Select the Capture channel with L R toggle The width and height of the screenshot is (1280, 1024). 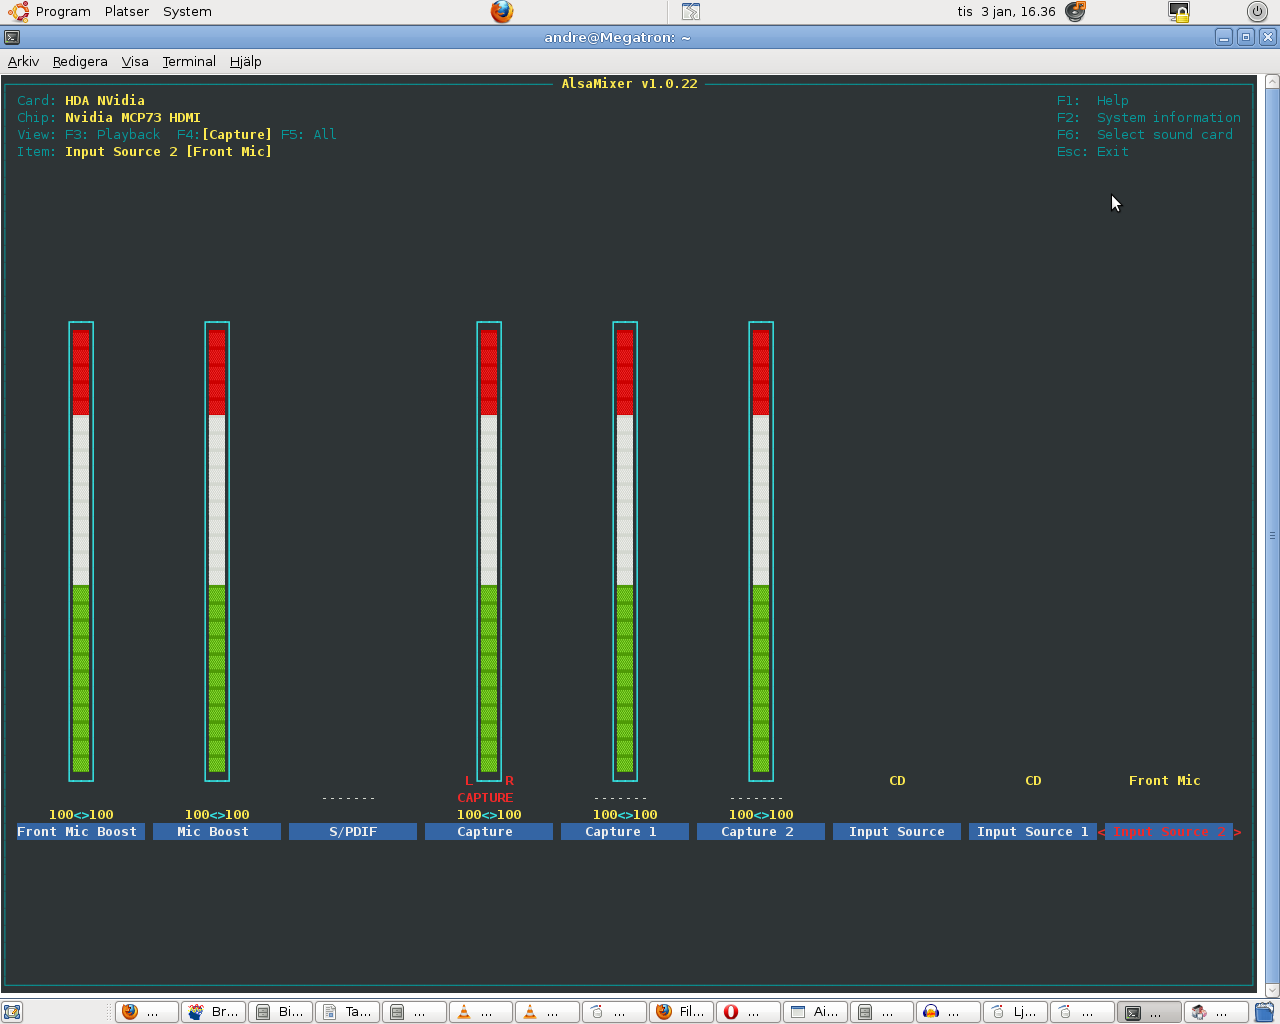[489, 831]
